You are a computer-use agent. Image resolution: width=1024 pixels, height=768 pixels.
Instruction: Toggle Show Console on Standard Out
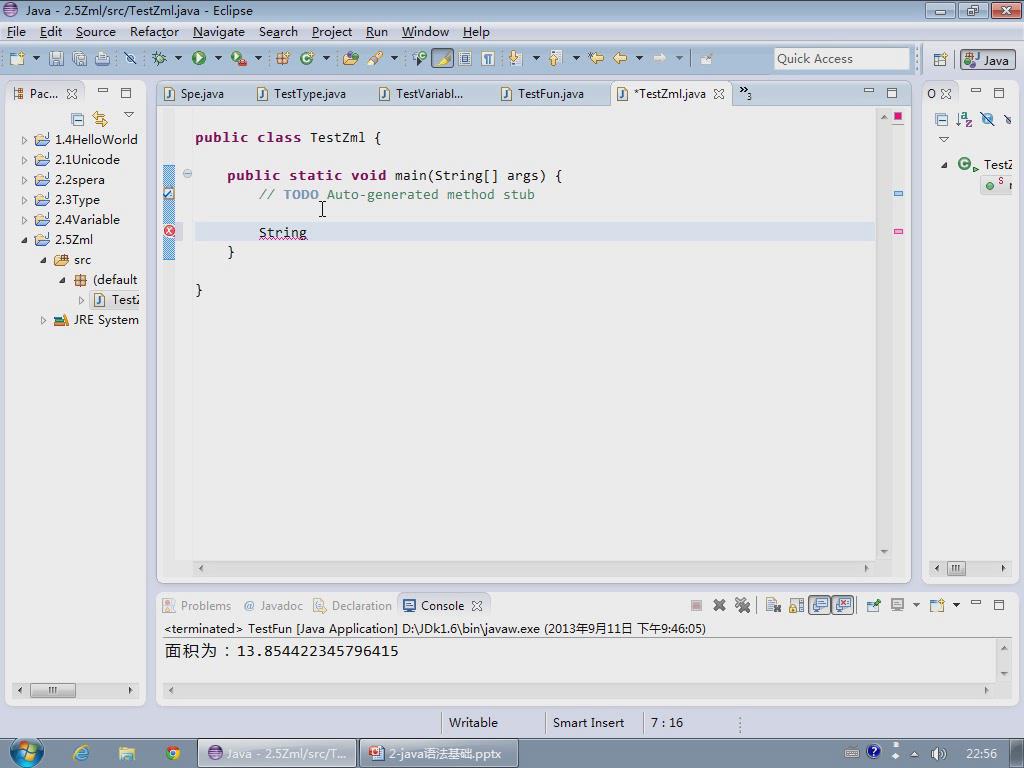pos(819,605)
